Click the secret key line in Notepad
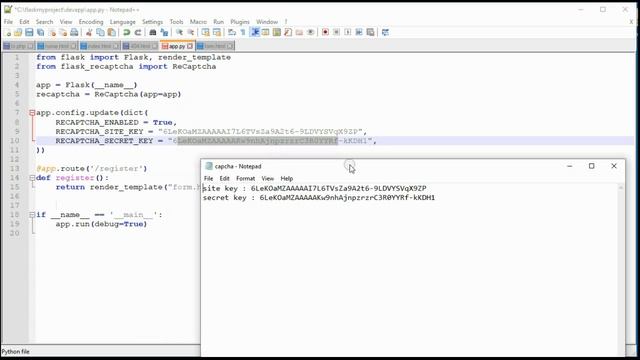 click(x=319, y=198)
